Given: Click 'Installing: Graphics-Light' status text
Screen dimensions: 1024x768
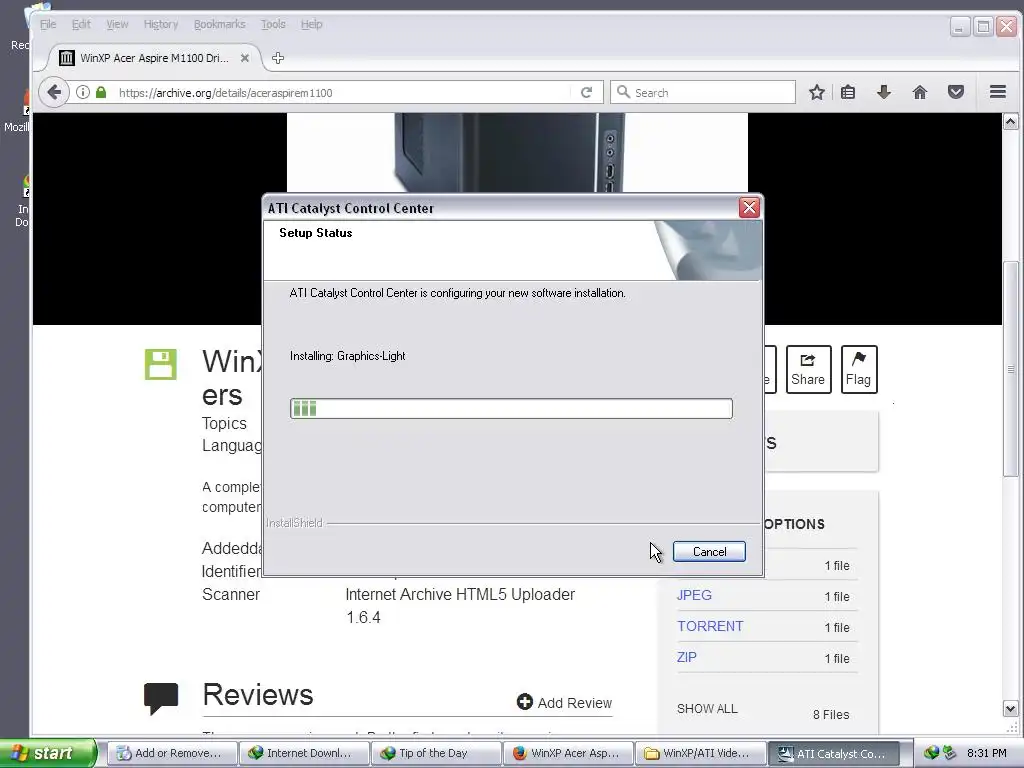Looking at the screenshot, I should pos(347,356).
